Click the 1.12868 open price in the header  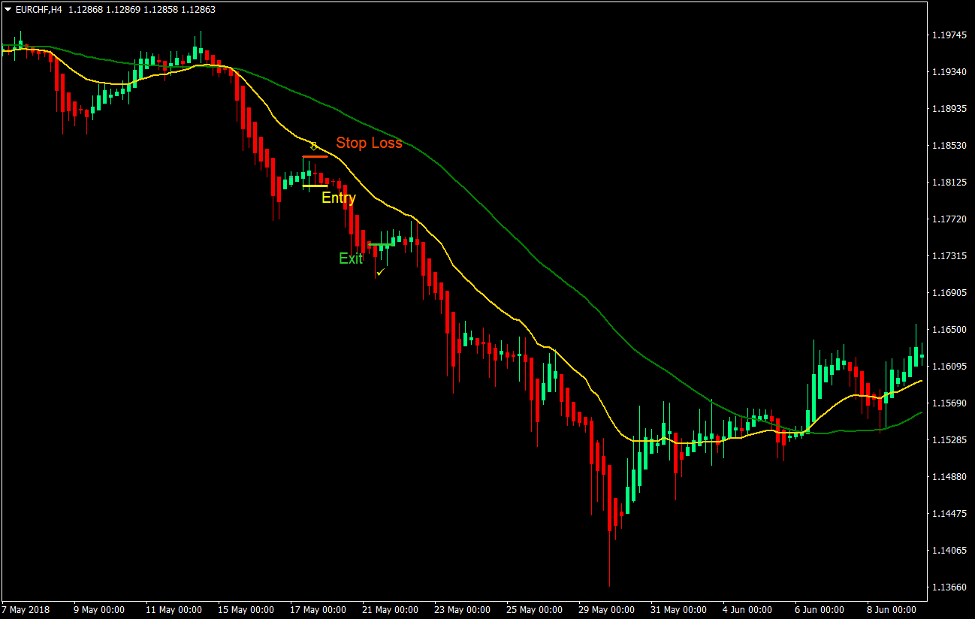click(x=88, y=9)
